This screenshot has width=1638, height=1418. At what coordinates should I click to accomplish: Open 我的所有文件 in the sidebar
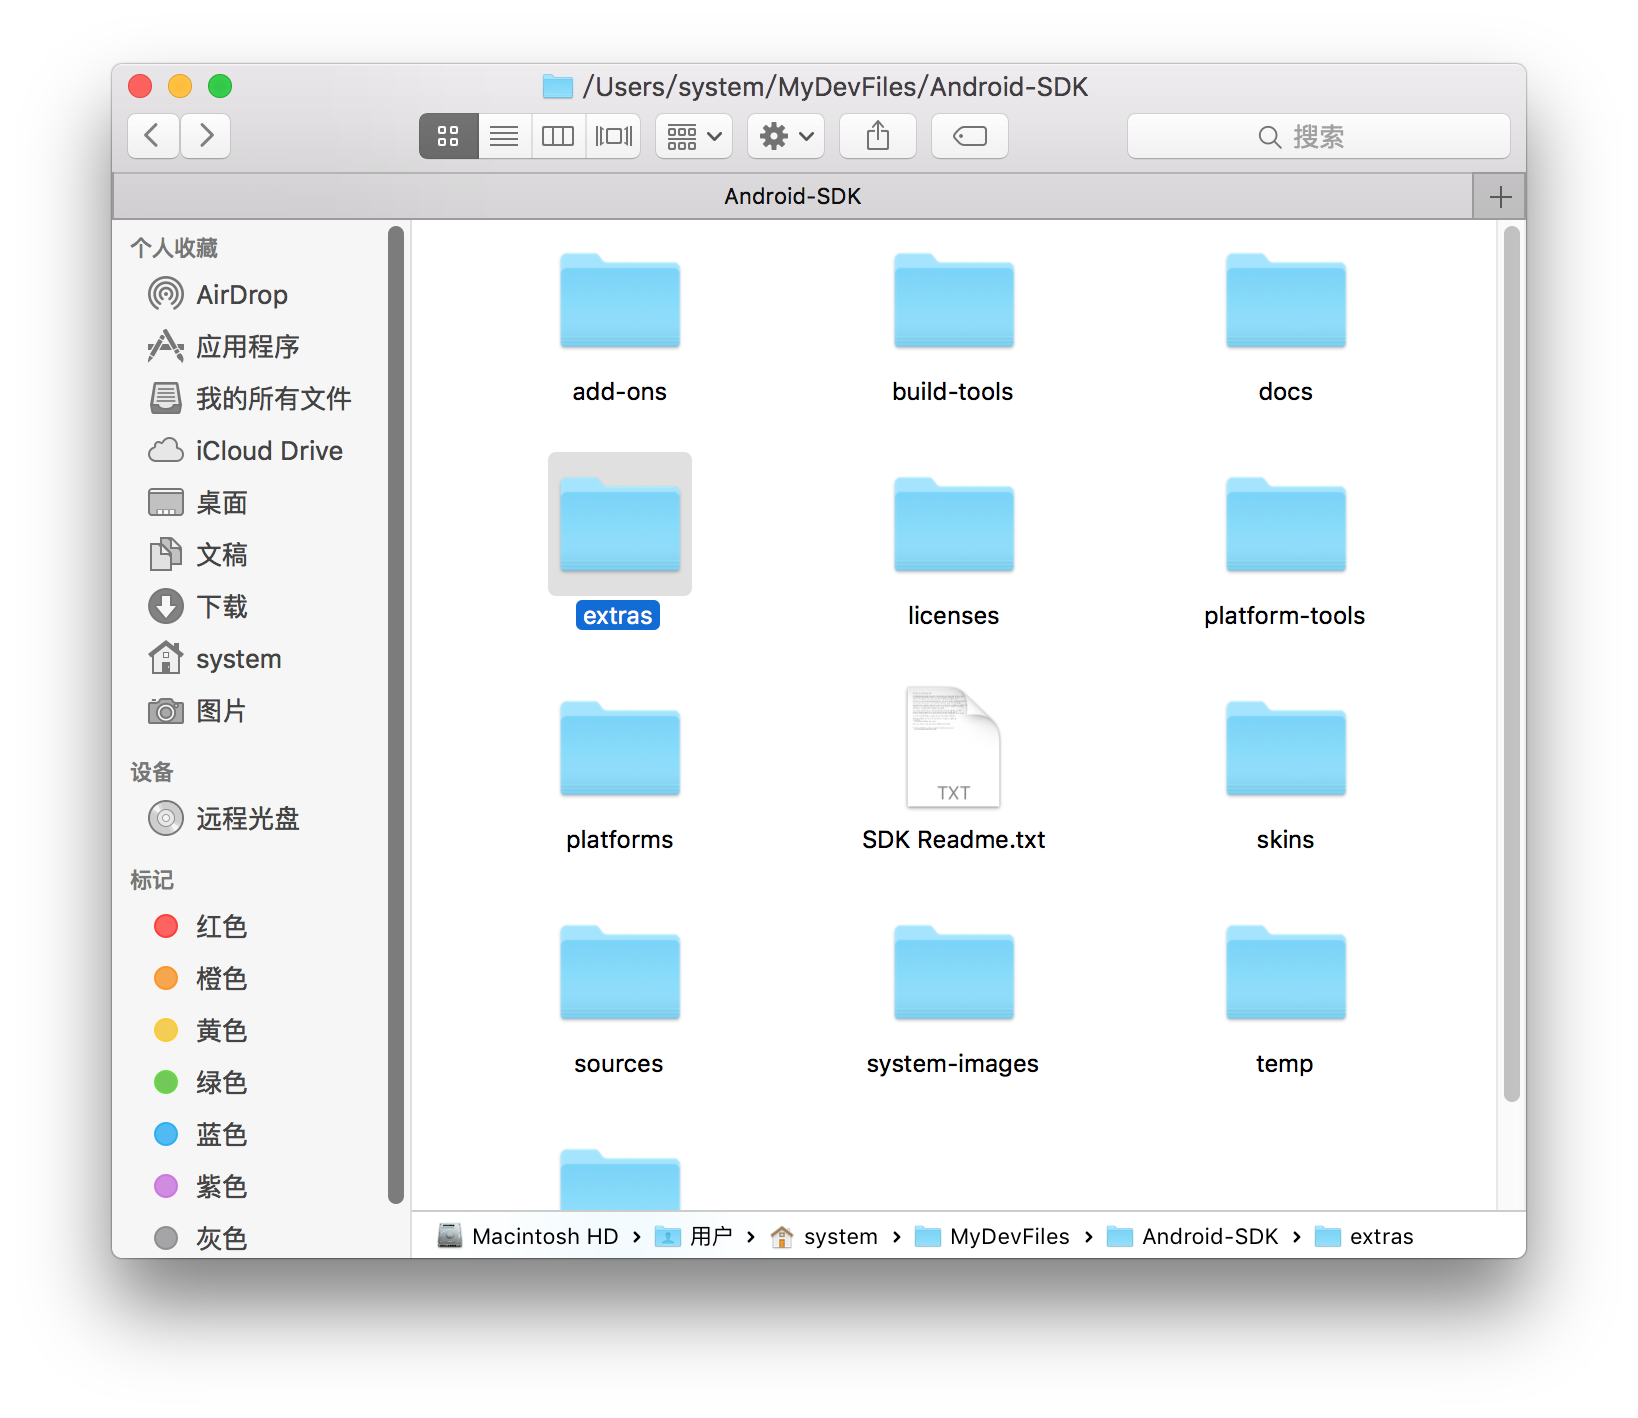tap(249, 399)
